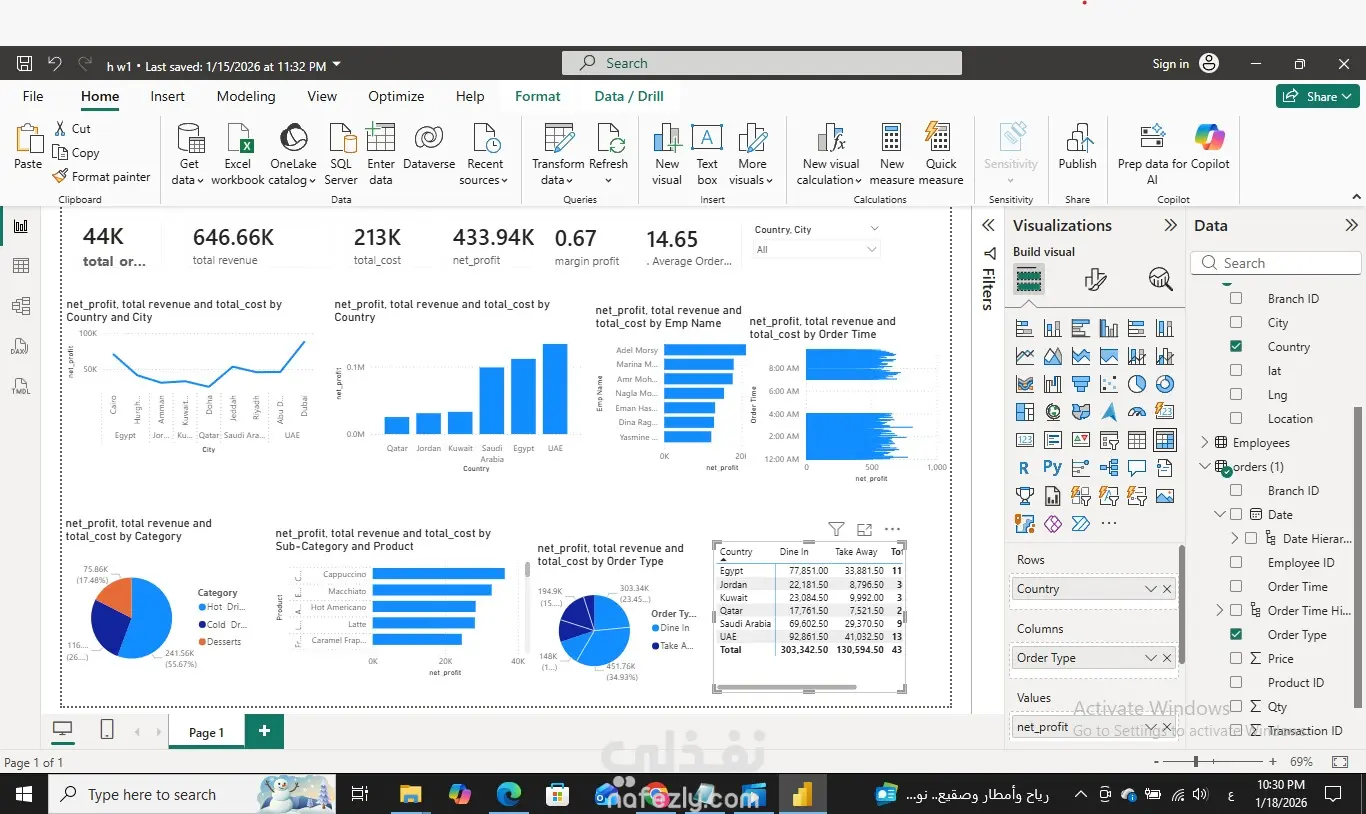Open the Analytics pane magnifier icon
This screenshot has height=814, width=1366.
tap(1160, 279)
